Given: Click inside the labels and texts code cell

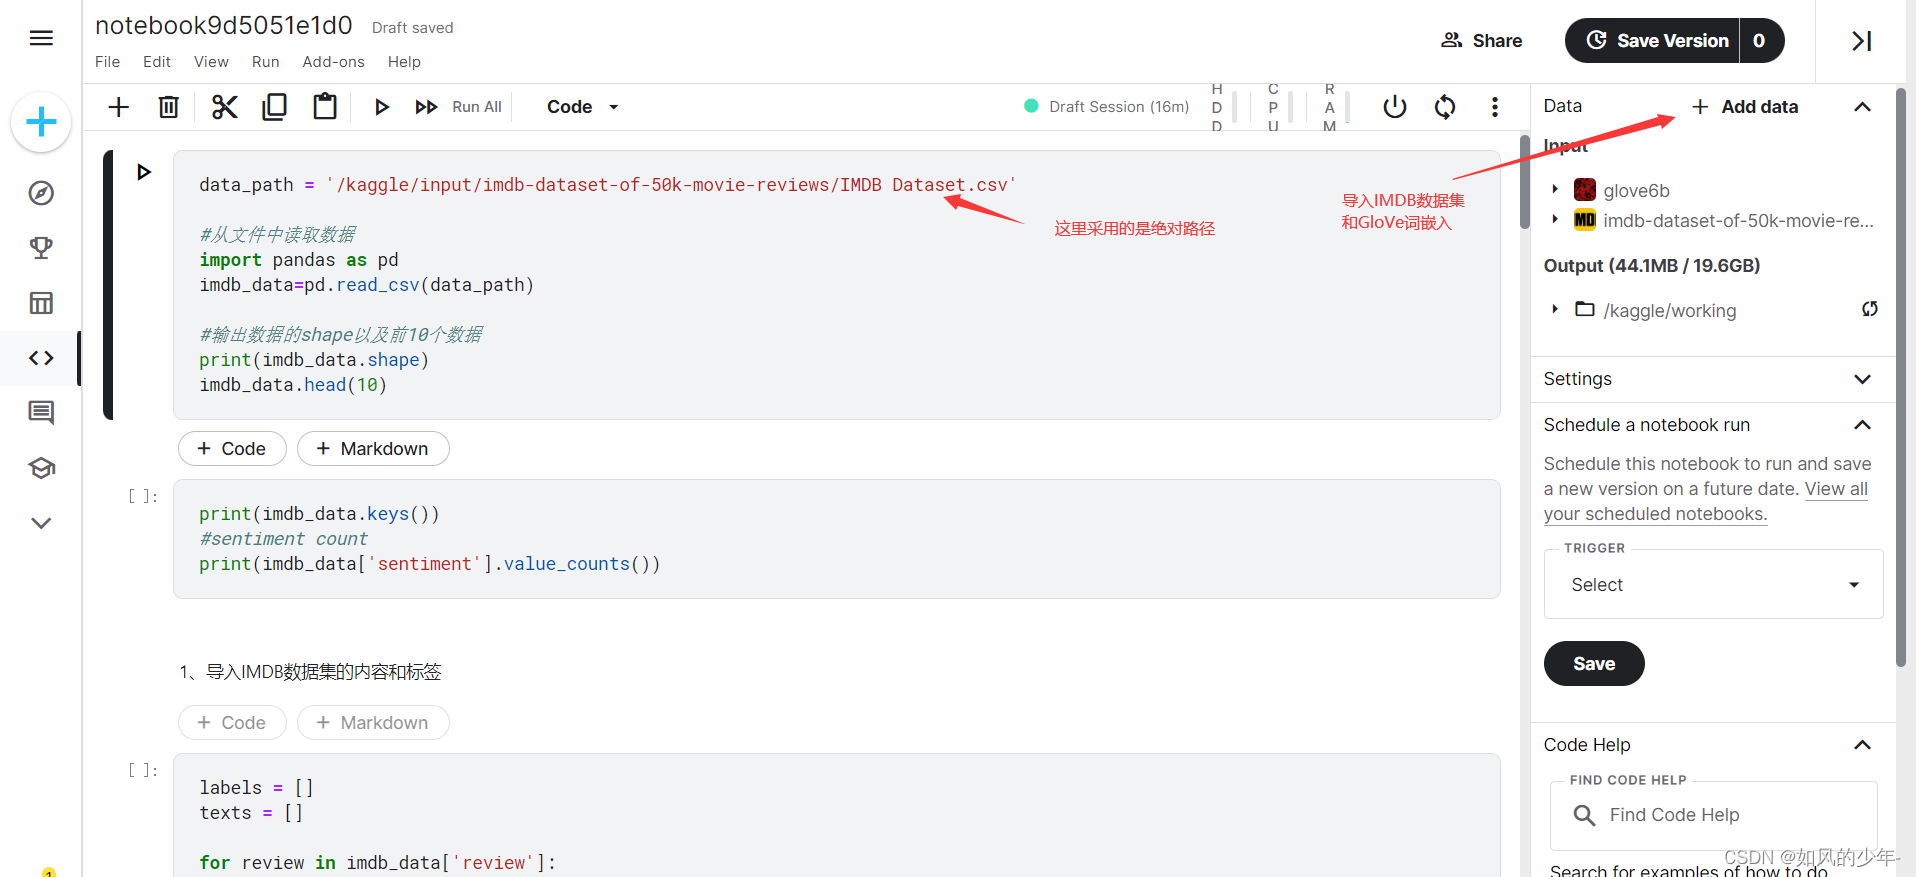Looking at the screenshot, I should pos(836,815).
